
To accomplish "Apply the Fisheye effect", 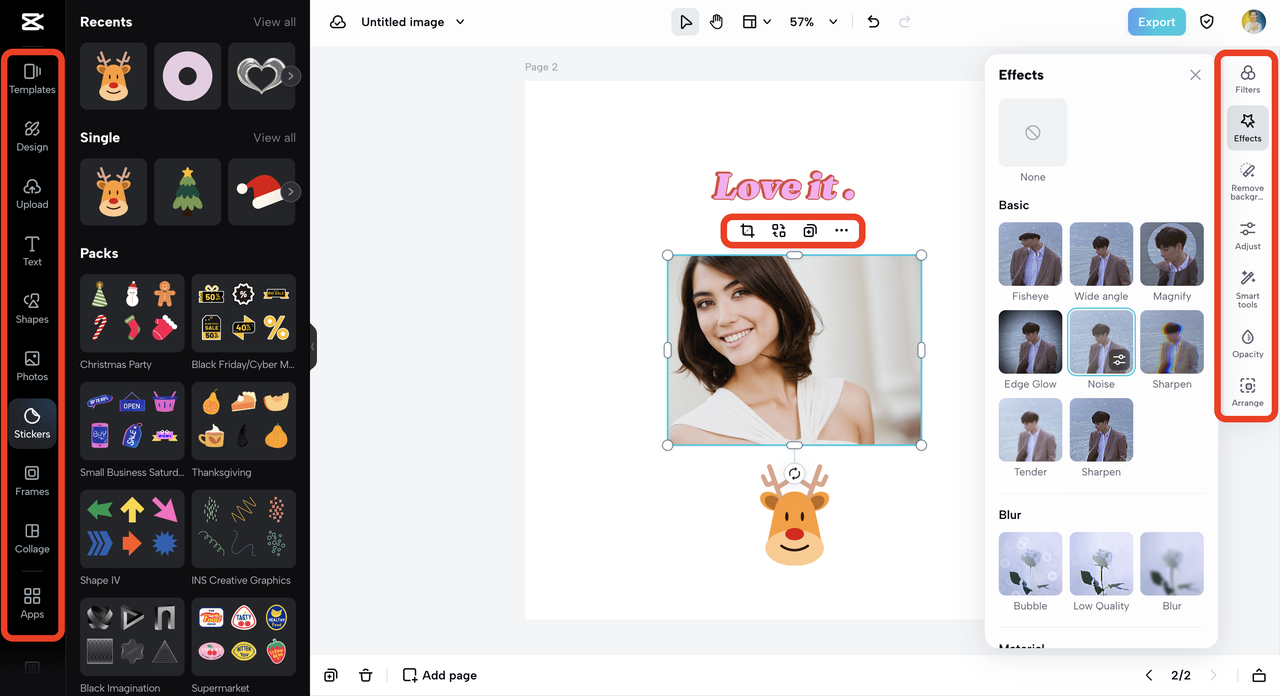I will [x=1030, y=254].
